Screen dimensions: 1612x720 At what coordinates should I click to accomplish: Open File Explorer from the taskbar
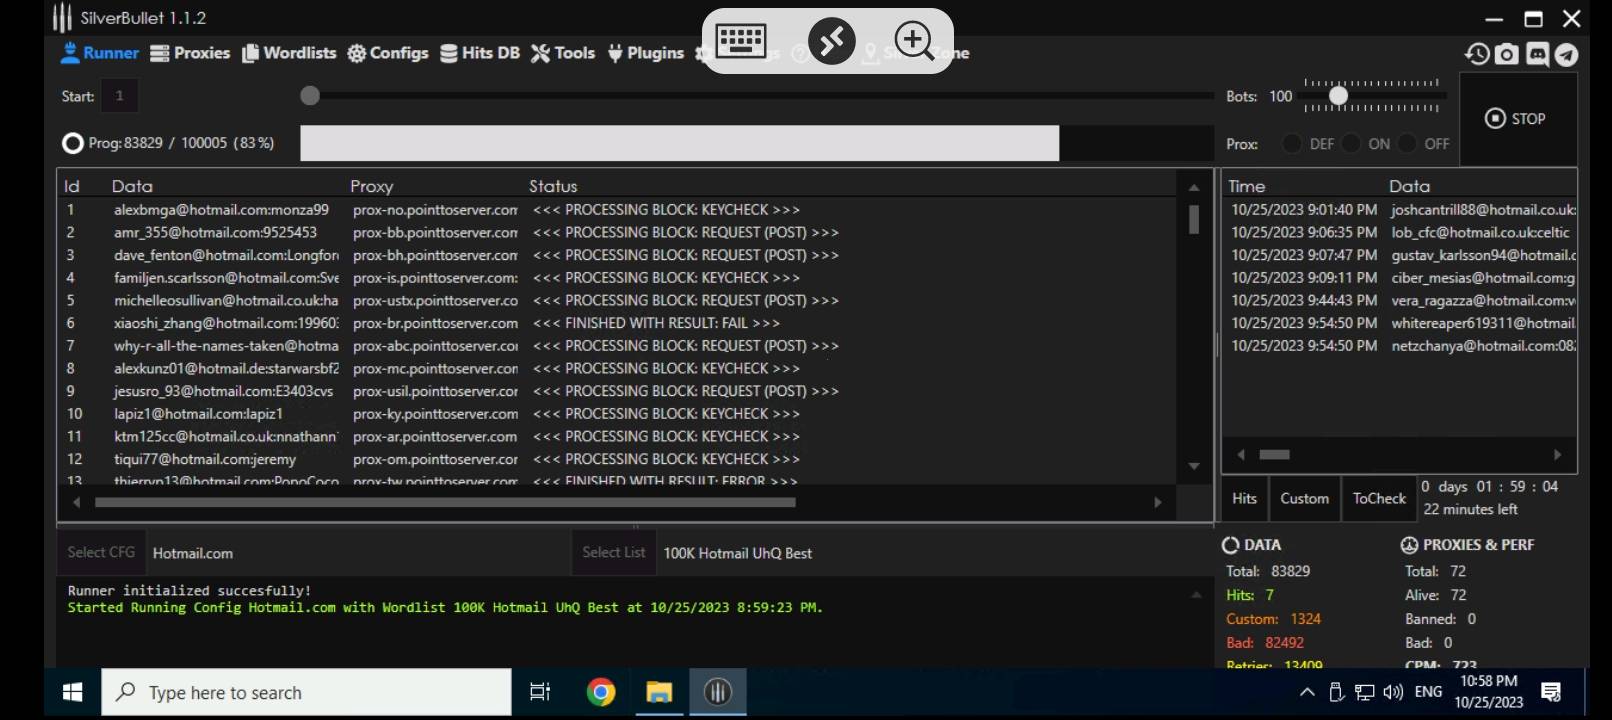(659, 692)
